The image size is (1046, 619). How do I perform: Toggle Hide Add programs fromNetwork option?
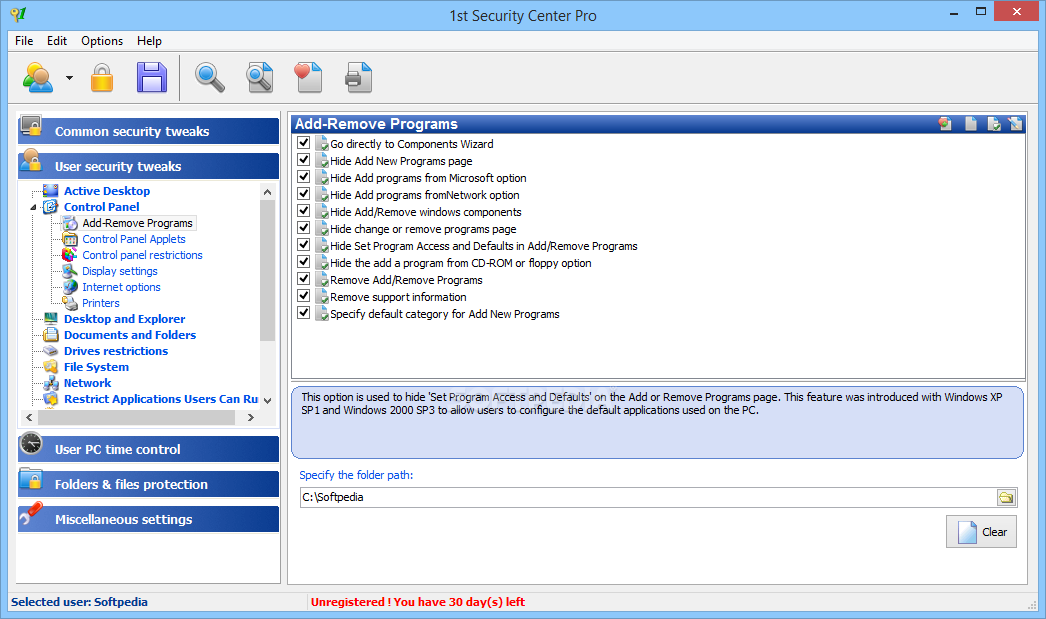click(x=304, y=194)
